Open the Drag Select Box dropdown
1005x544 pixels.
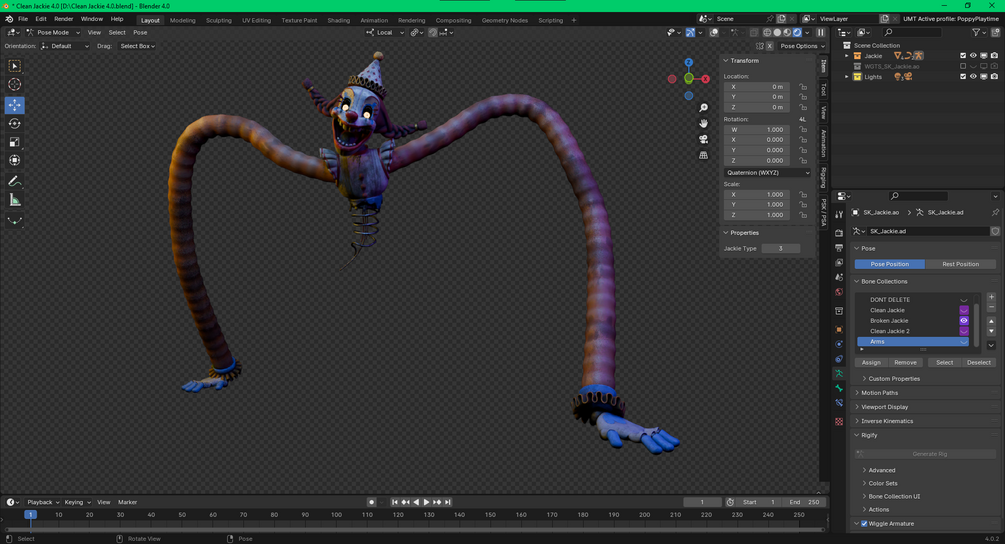137,46
